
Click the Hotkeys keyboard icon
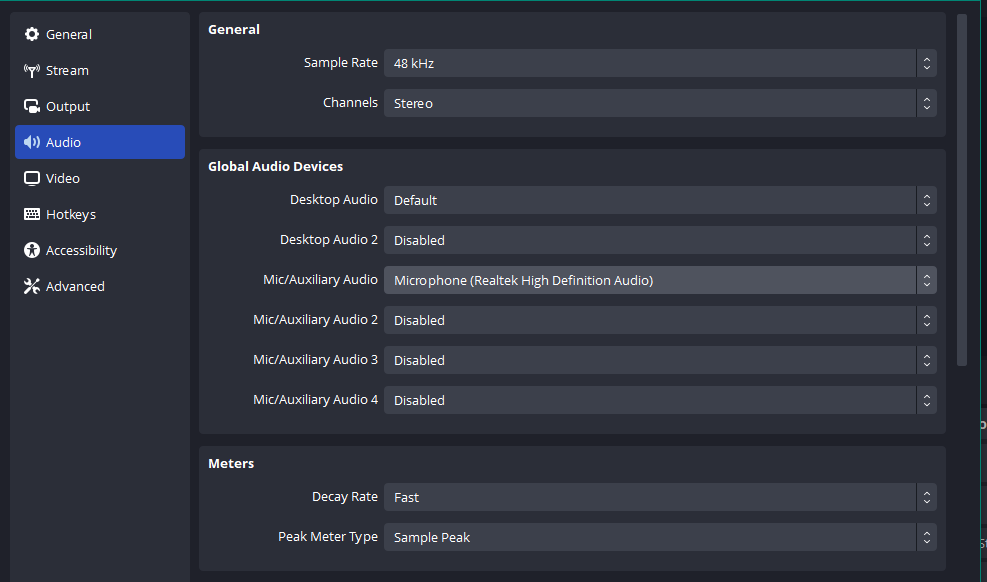31,214
